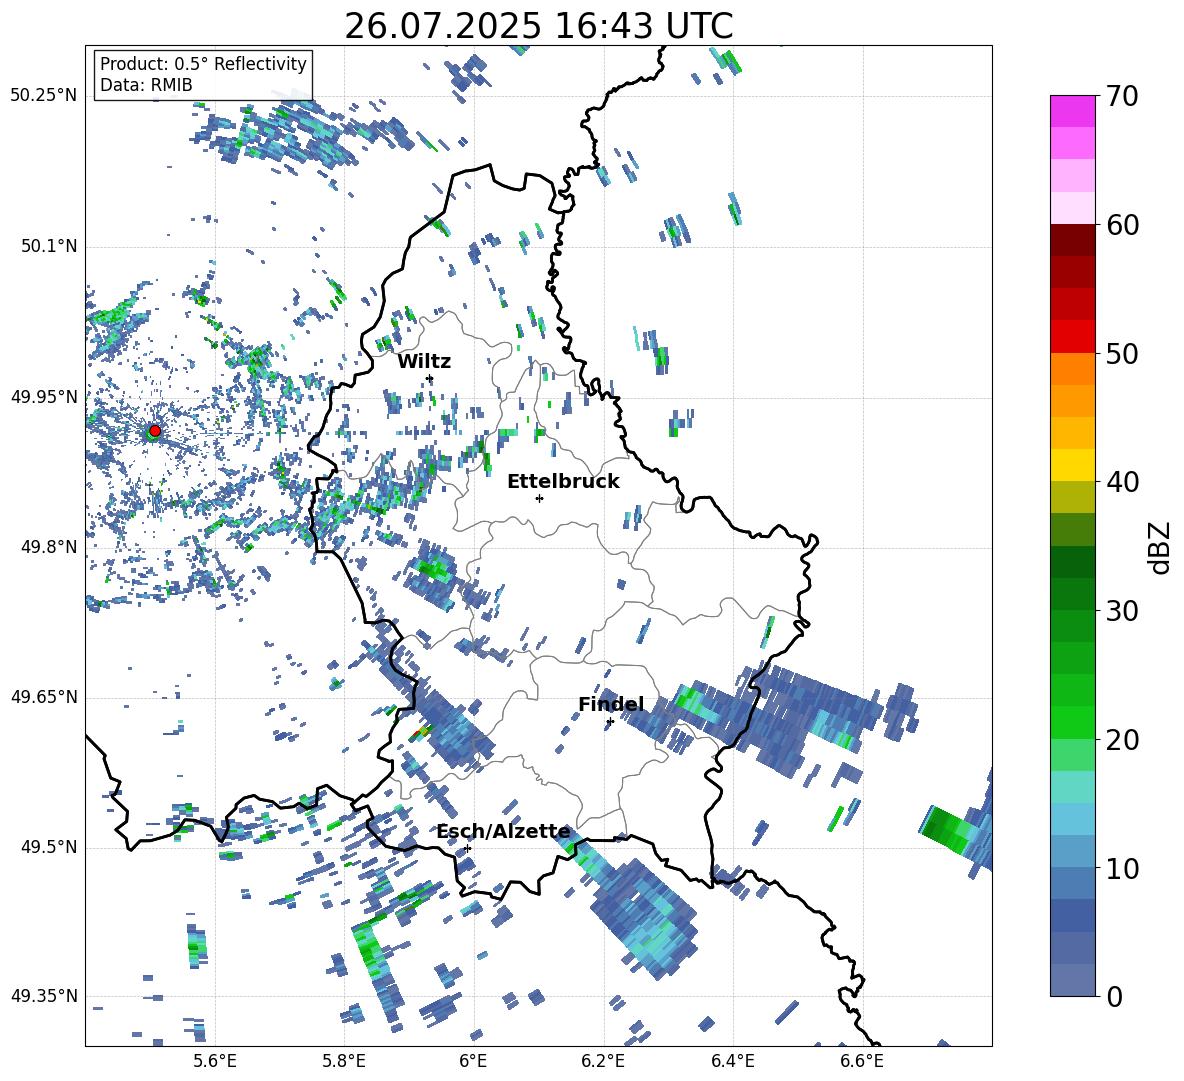Click the 6.6°E longitude label

862,1061
